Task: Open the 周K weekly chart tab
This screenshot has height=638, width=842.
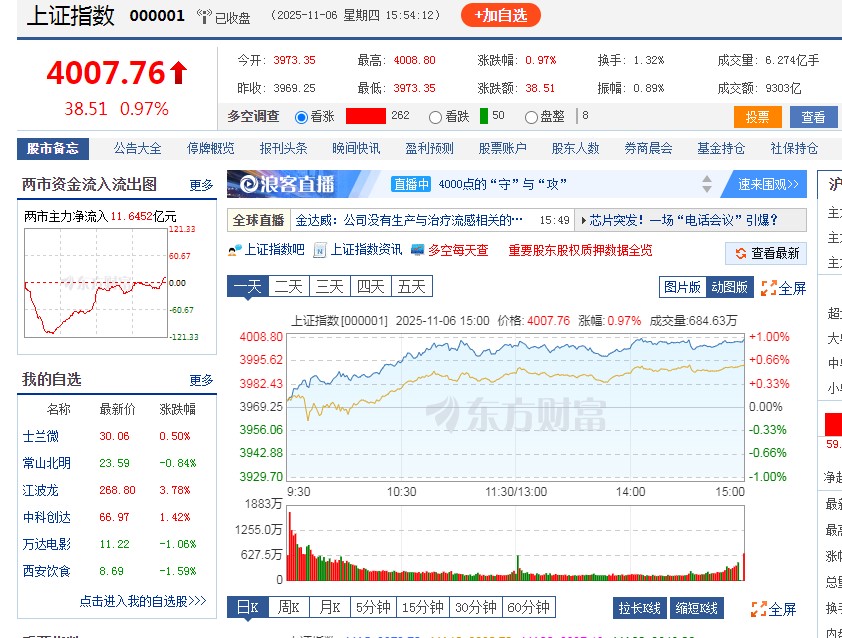Action: [288, 607]
